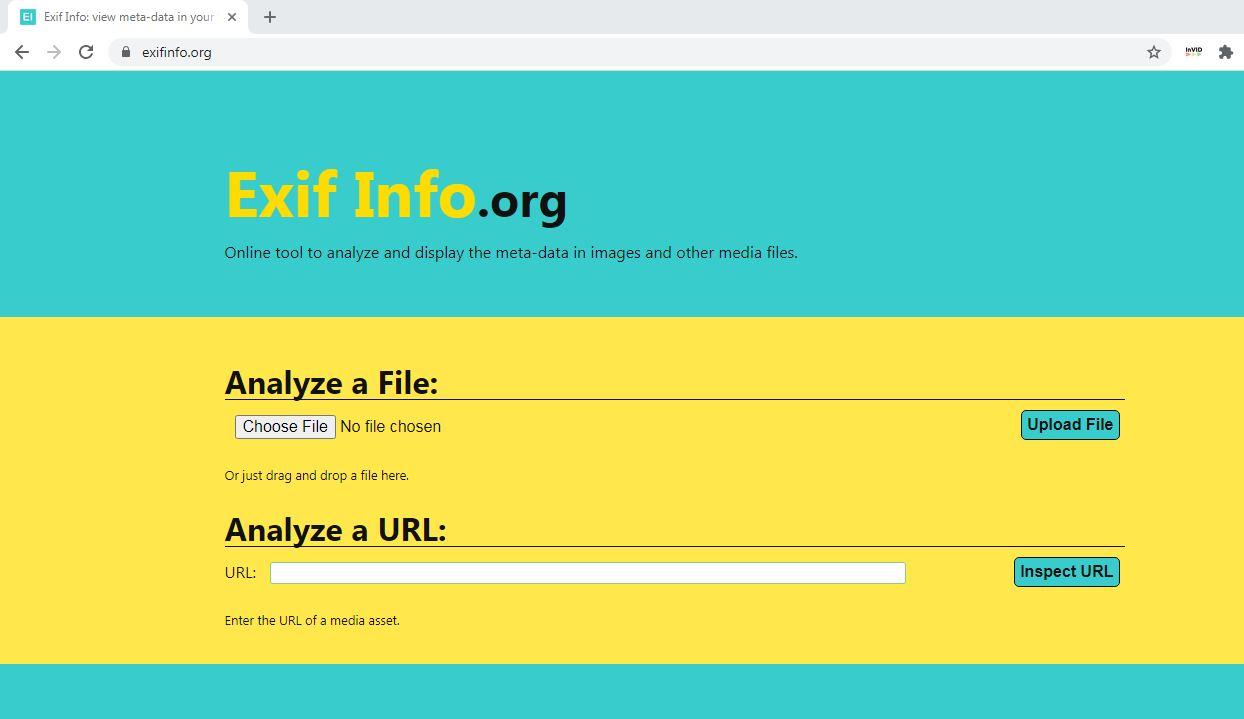
Task: Select the Exif Info browser tab
Action: click(x=129, y=17)
